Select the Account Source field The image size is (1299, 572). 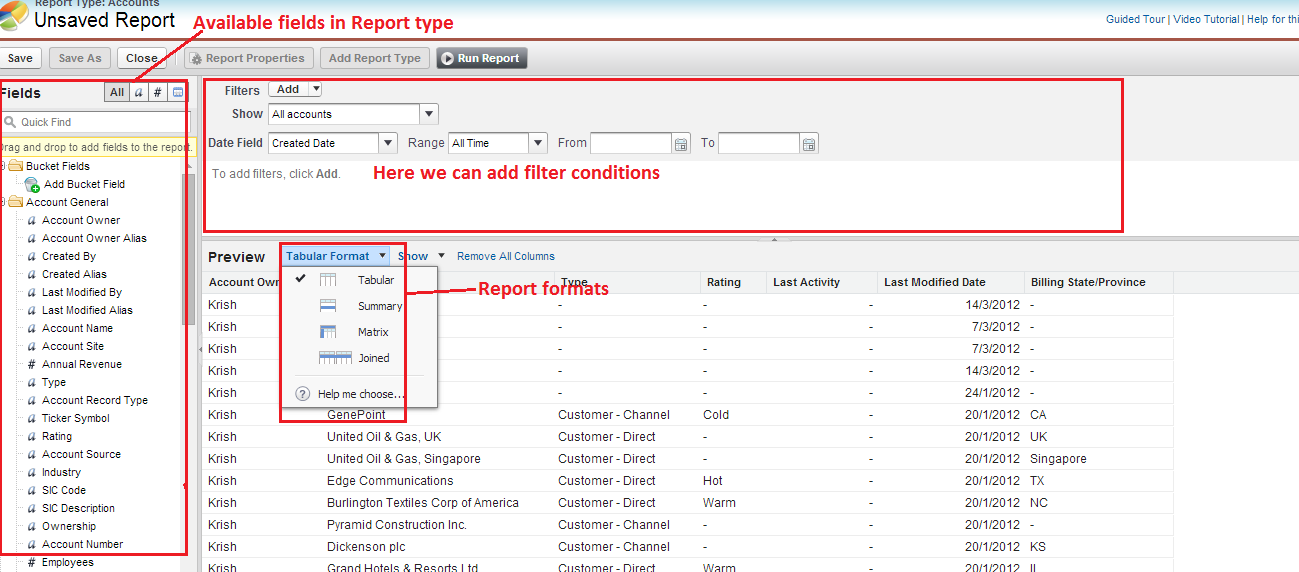[81, 454]
